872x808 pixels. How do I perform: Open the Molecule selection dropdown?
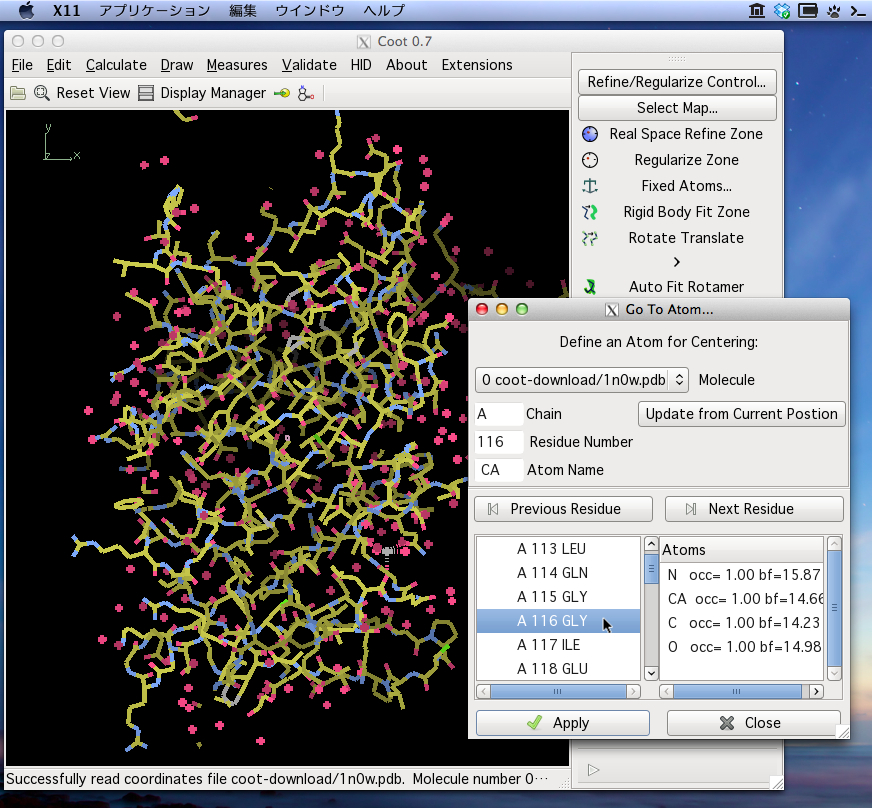(582, 380)
